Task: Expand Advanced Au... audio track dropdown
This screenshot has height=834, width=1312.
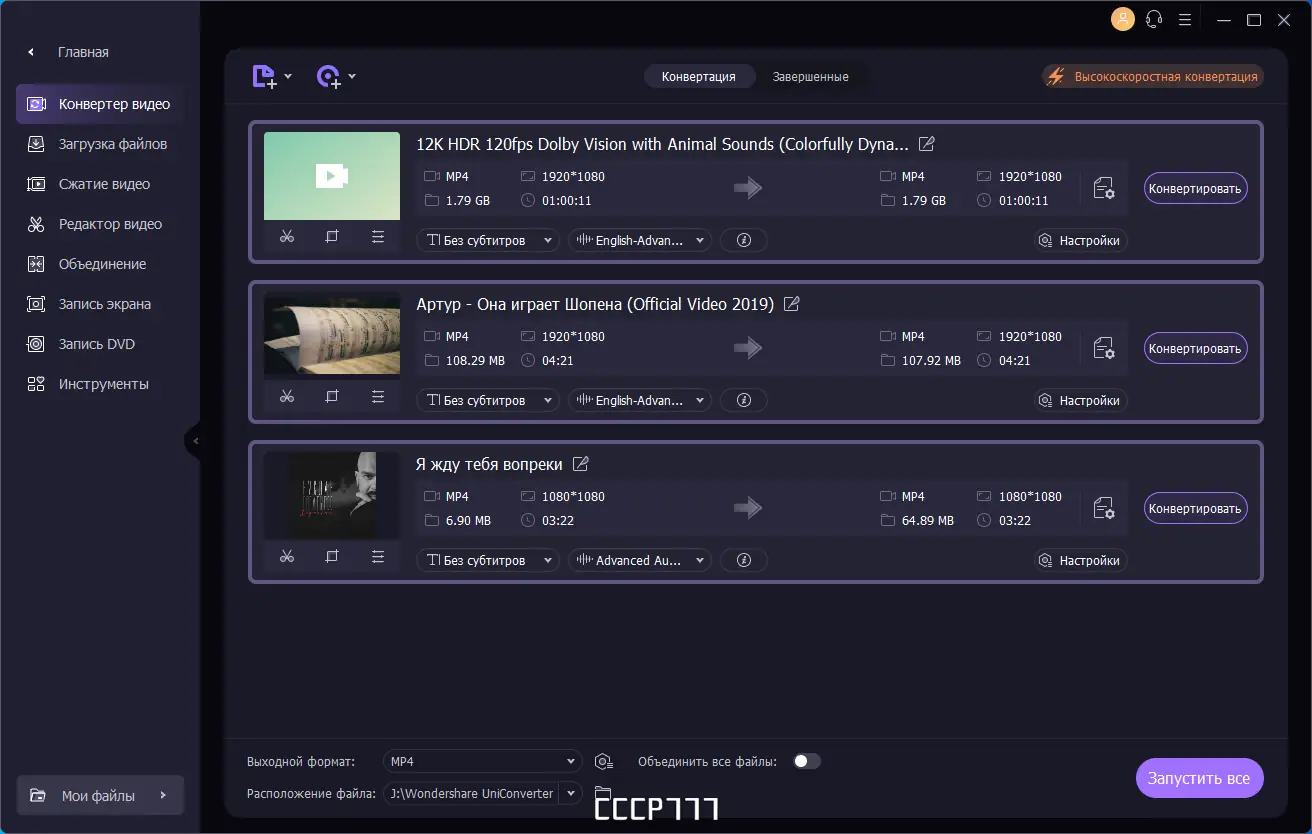Action: click(x=639, y=560)
